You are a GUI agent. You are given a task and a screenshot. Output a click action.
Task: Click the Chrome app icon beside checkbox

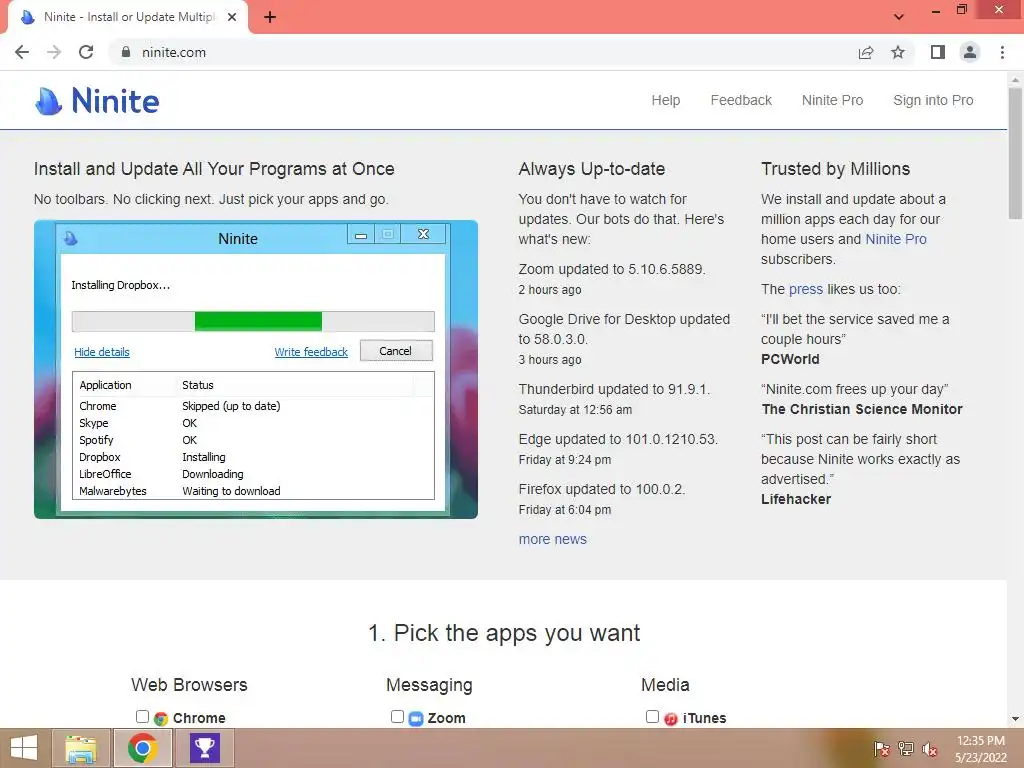coord(161,718)
